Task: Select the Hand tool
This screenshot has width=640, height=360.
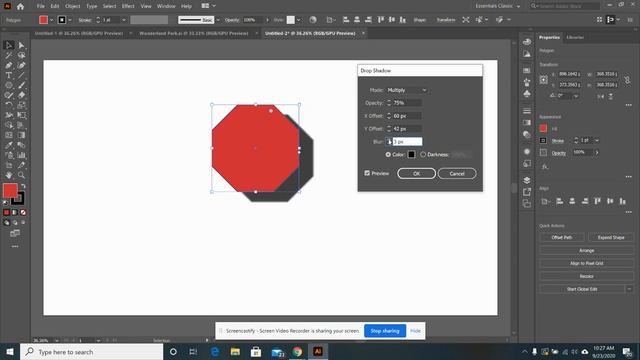Action: 9,175
